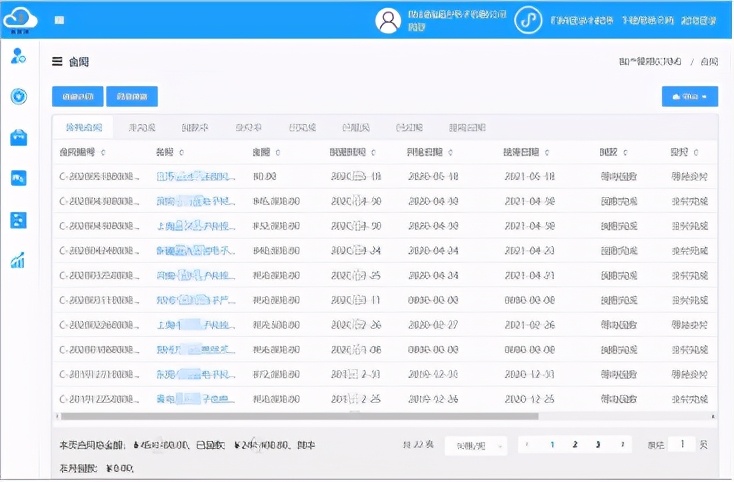Screen dimensions: 734x482
Task: Click the date cell 2021-02-26
Action: pyautogui.click(x=529, y=325)
